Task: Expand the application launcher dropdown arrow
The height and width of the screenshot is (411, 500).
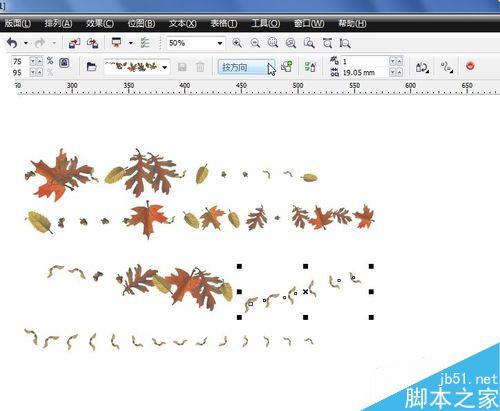Action: point(131,43)
